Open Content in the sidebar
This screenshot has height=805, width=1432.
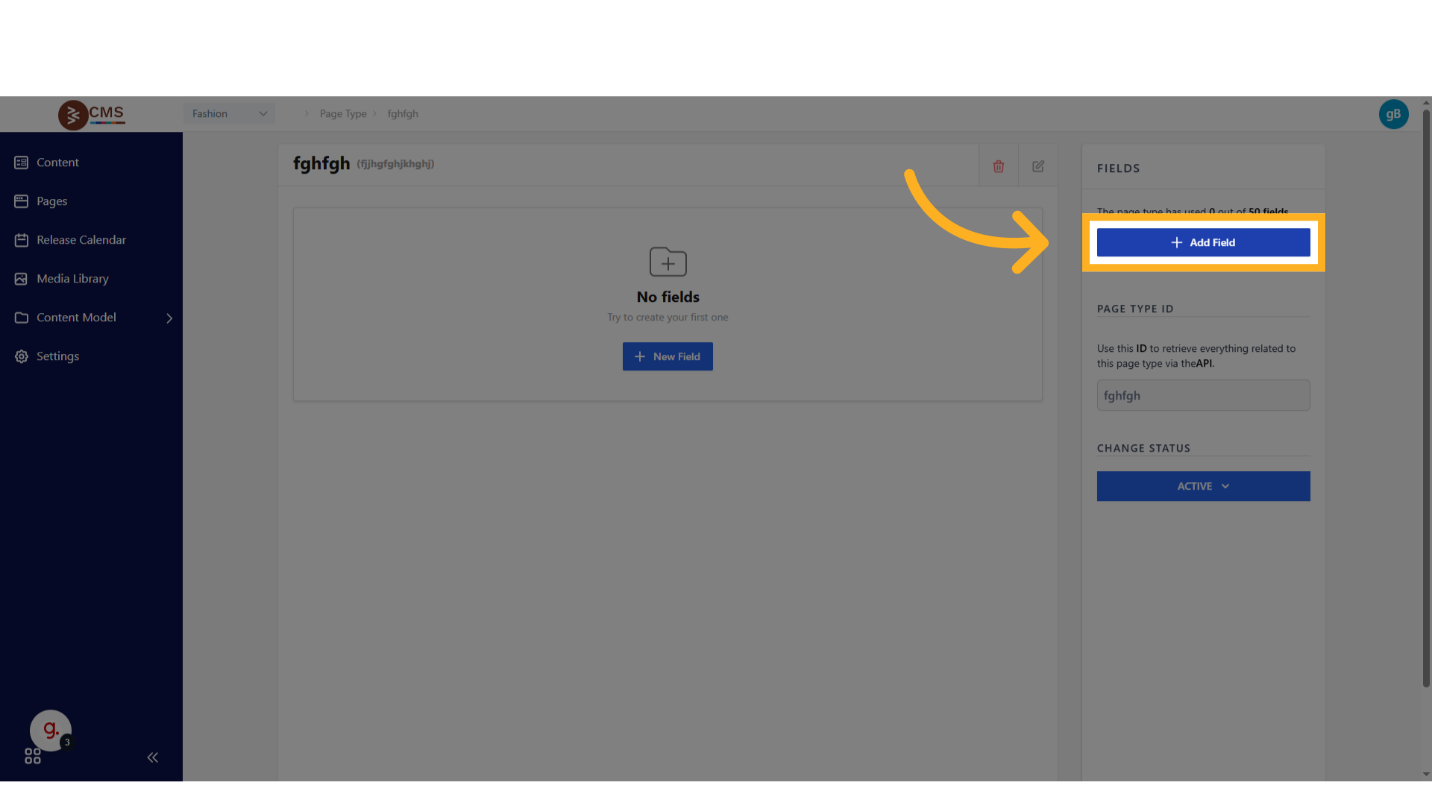click(57, 162)
